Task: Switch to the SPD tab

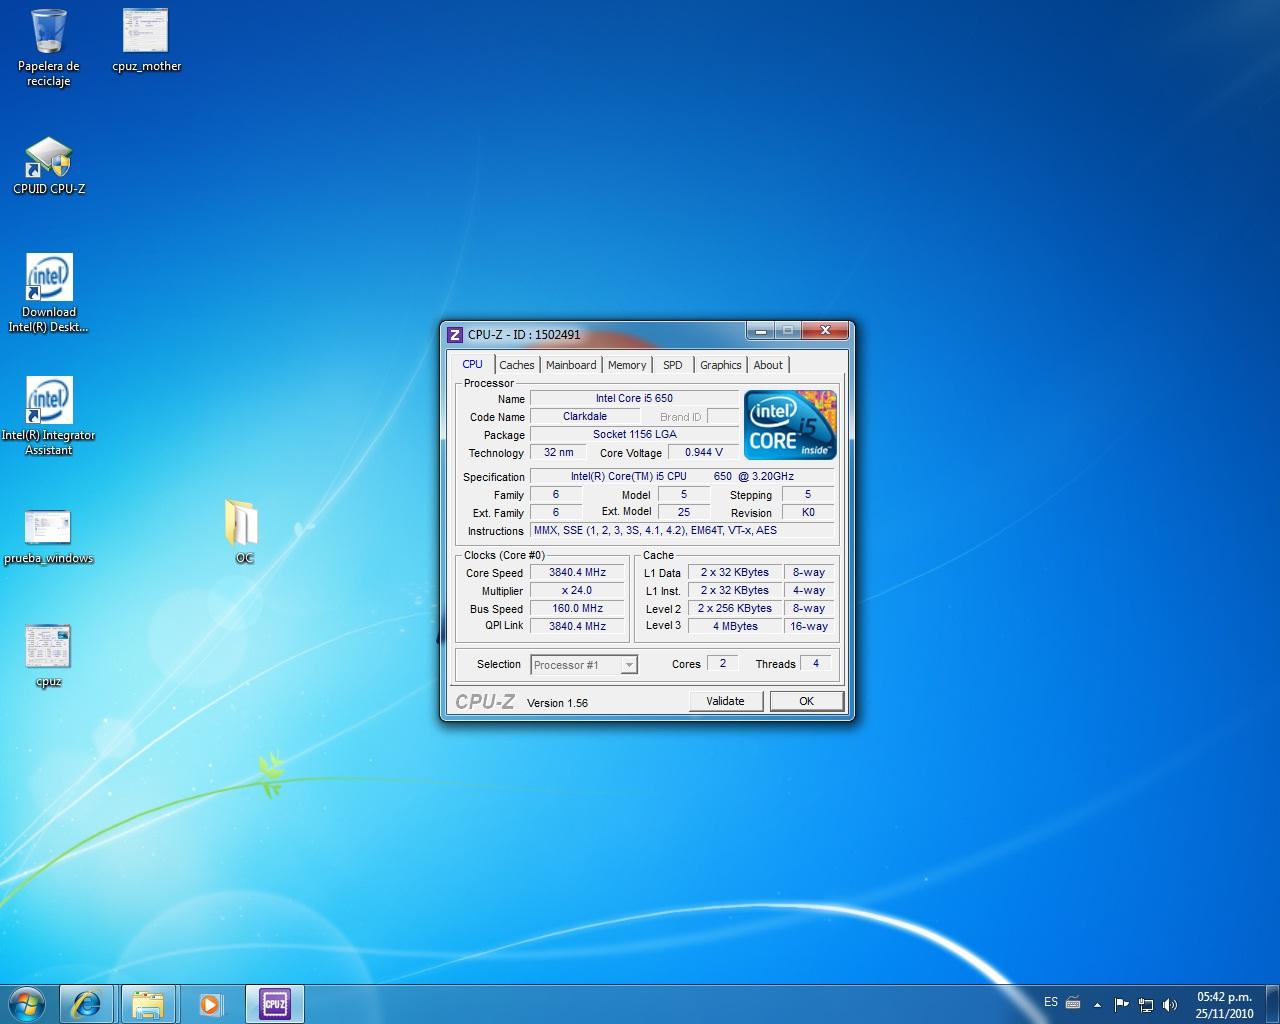Action: 673,365
